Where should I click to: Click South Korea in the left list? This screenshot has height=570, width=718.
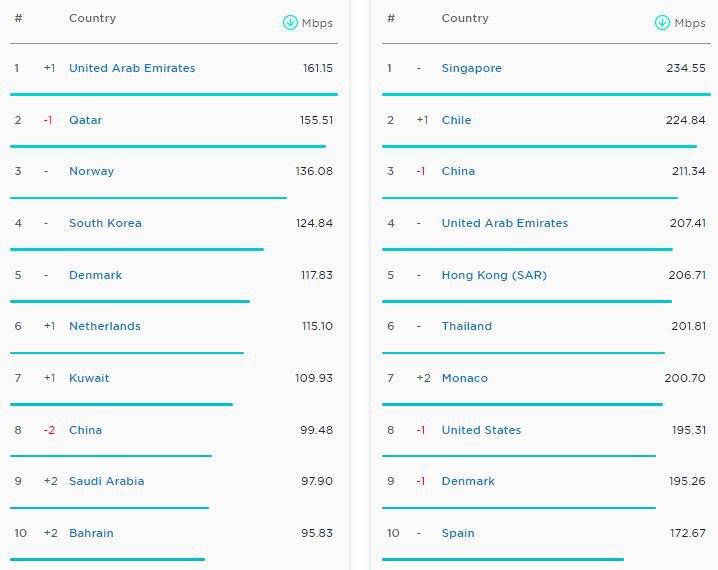(x=105, y=223)
